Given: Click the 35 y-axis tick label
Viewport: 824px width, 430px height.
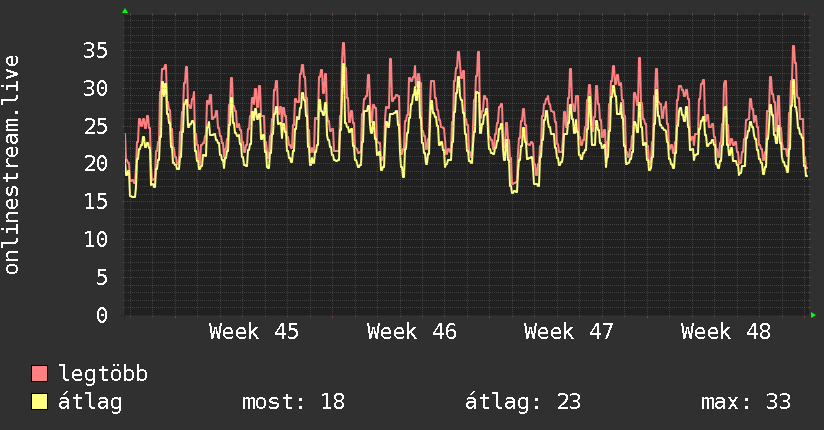Looking at the screenshot, I should point(95,51).
